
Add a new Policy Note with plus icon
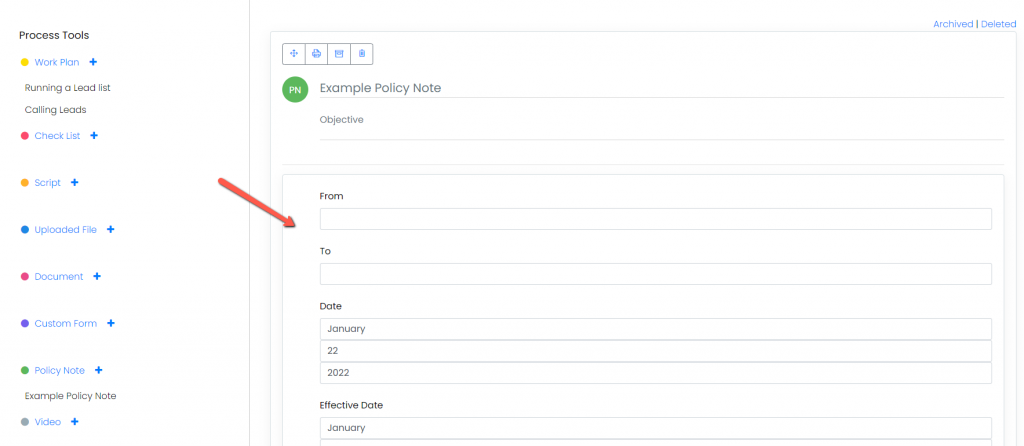[99, 370]
